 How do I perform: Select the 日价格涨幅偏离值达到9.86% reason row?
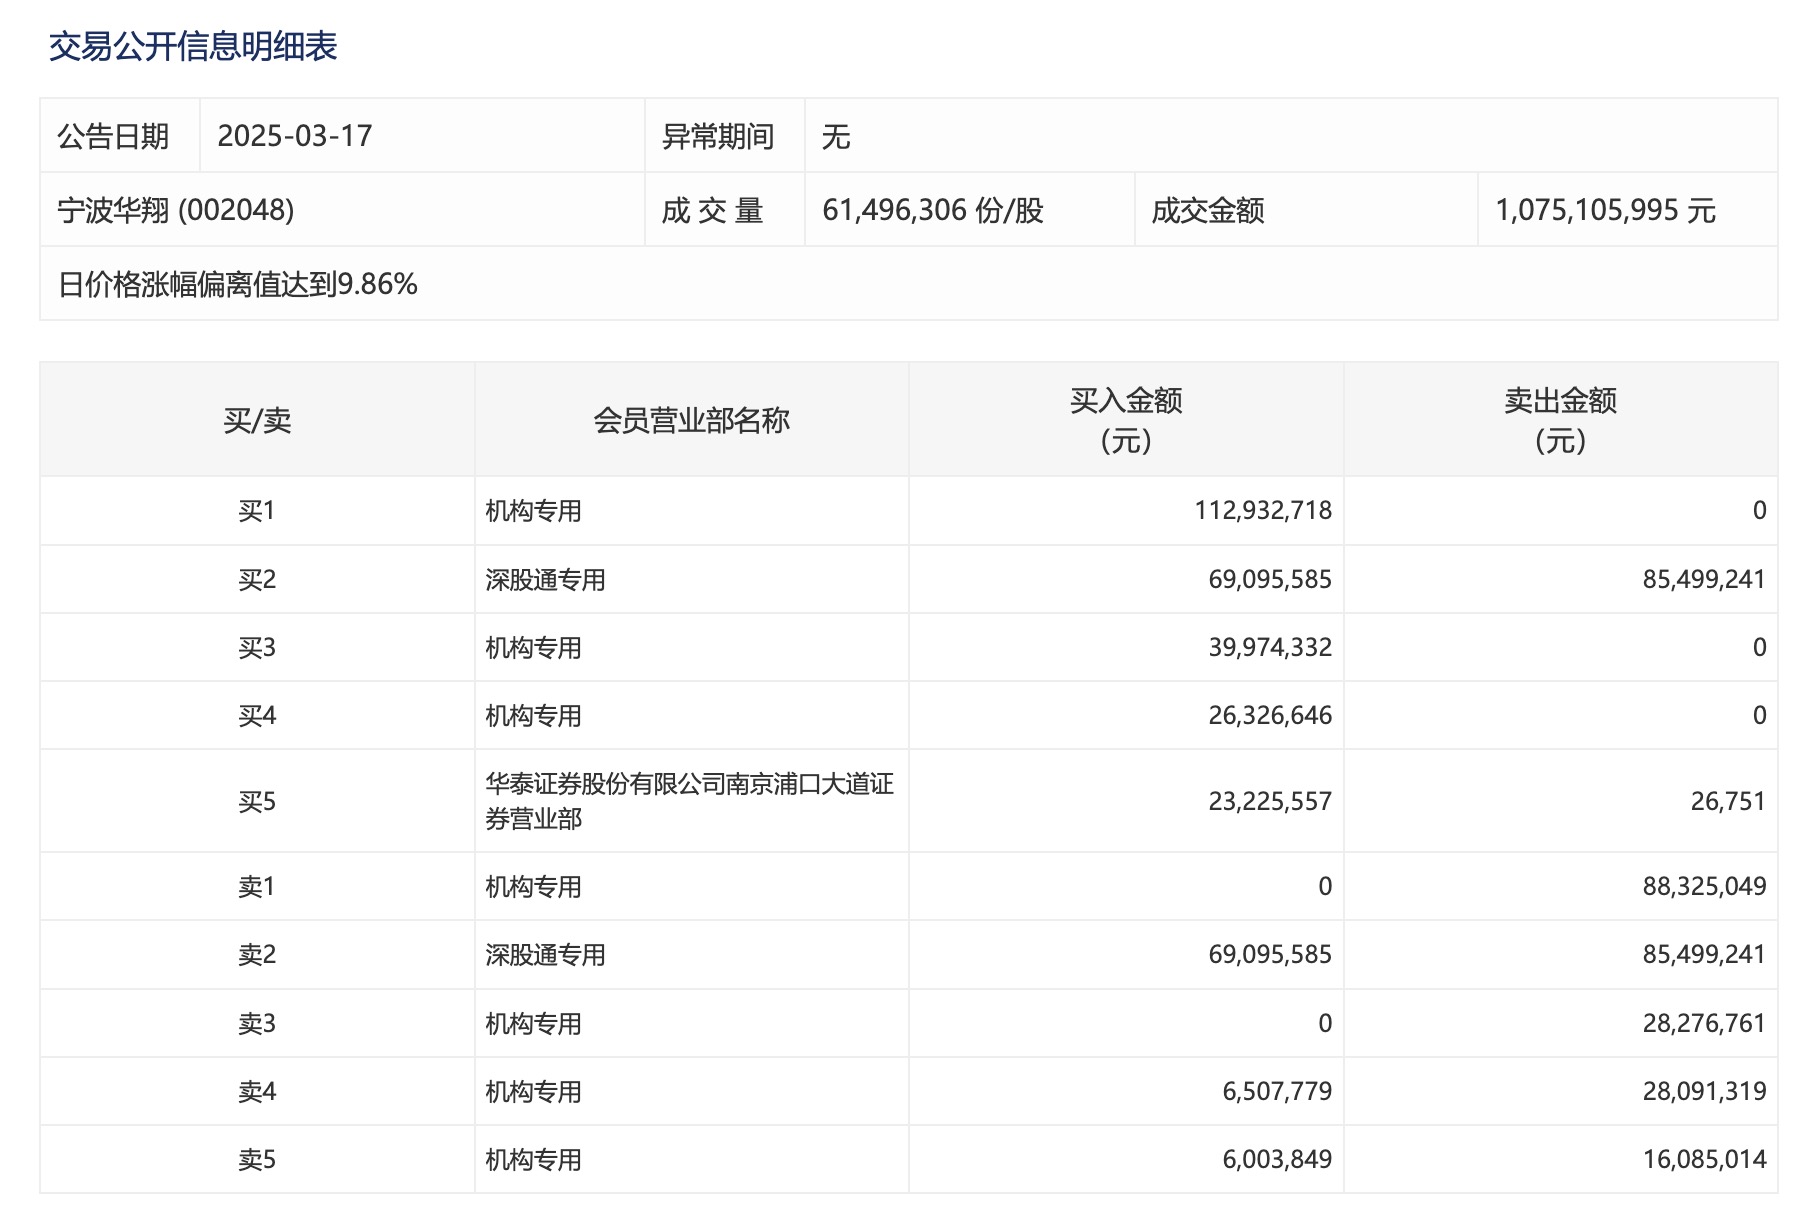pyautogui.click(x=238, y=285)
